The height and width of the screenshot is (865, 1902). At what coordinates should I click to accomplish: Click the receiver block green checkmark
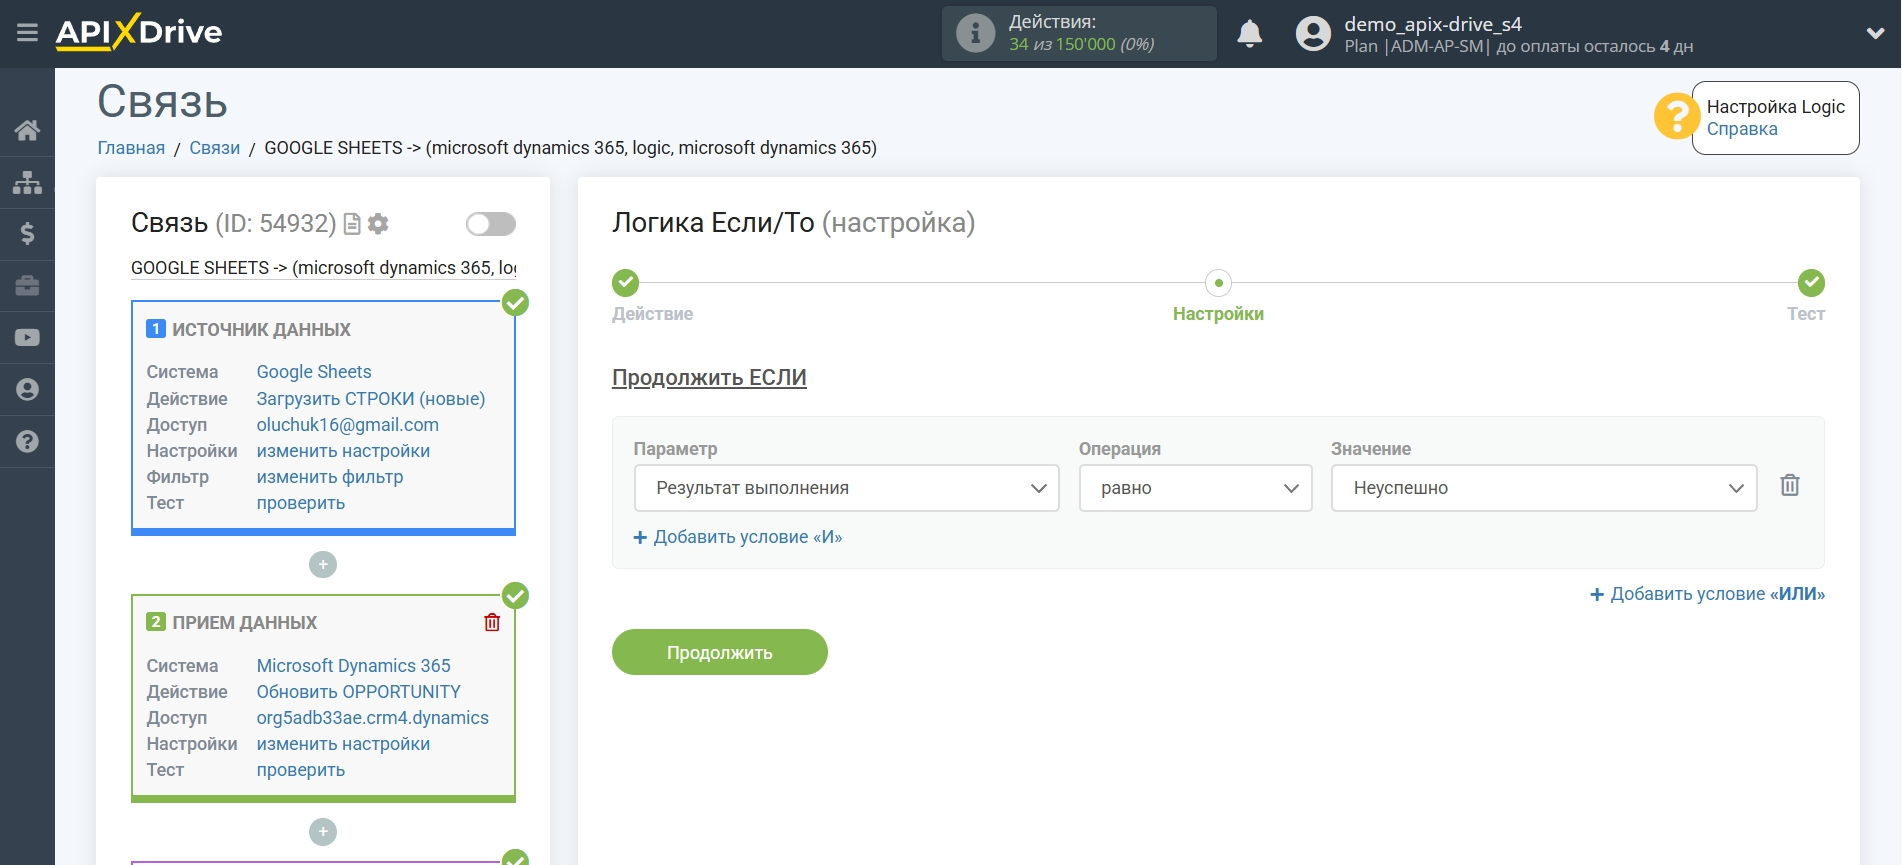point(515,596)
